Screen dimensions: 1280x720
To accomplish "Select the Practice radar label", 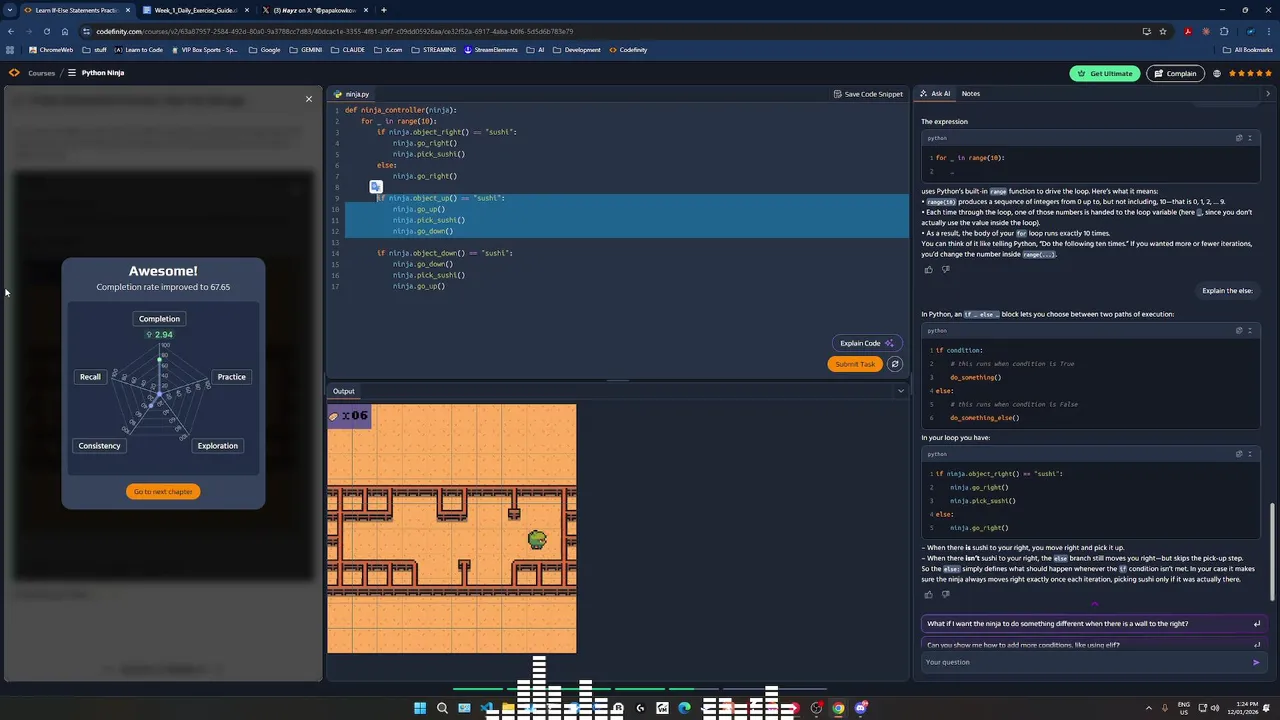I will pos(231,377).
